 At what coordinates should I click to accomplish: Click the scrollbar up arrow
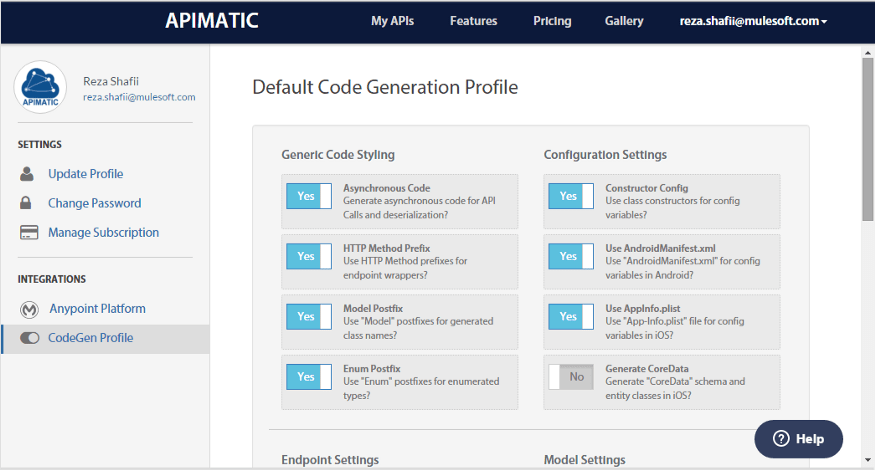point(868,53)
